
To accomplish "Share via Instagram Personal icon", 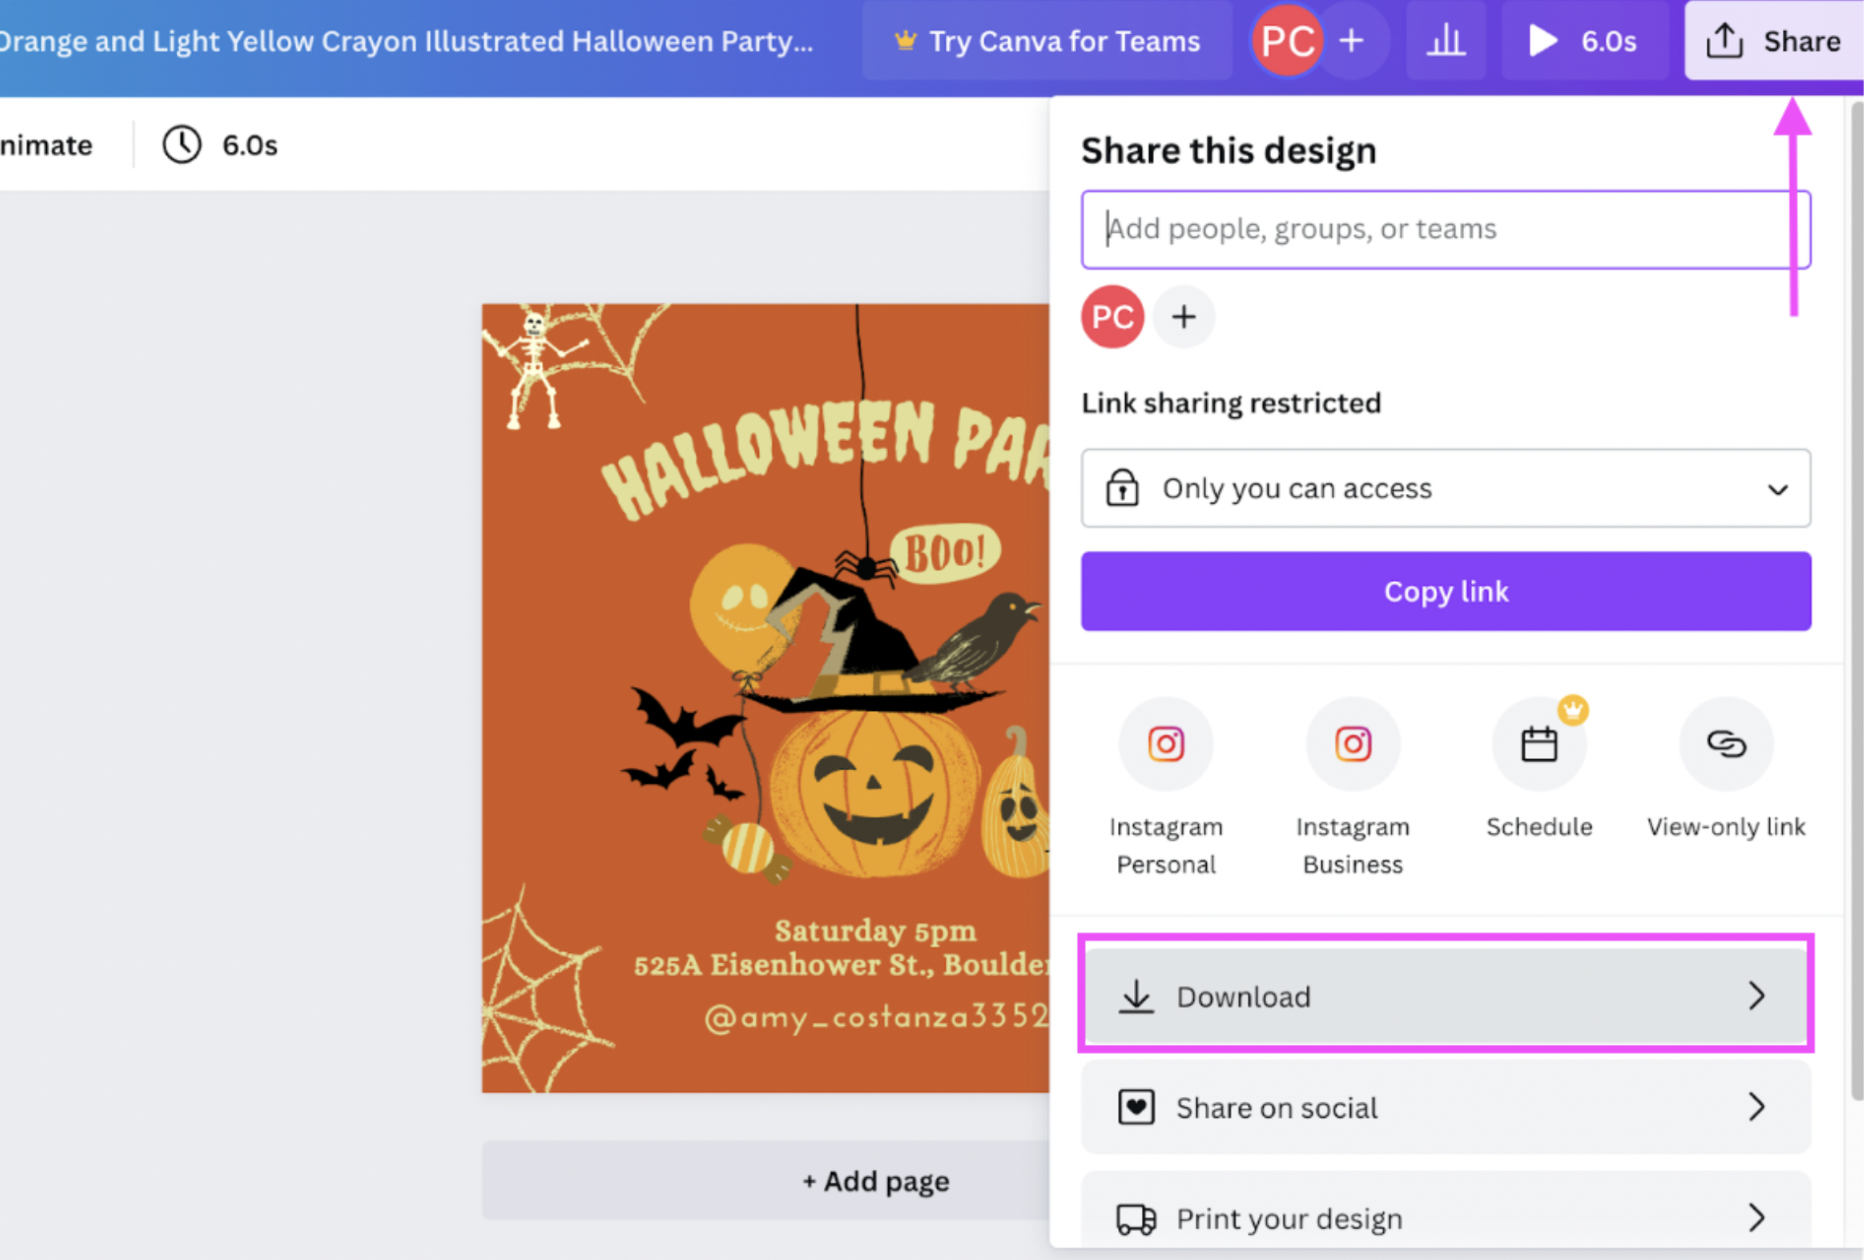I will click(1166, 745).
